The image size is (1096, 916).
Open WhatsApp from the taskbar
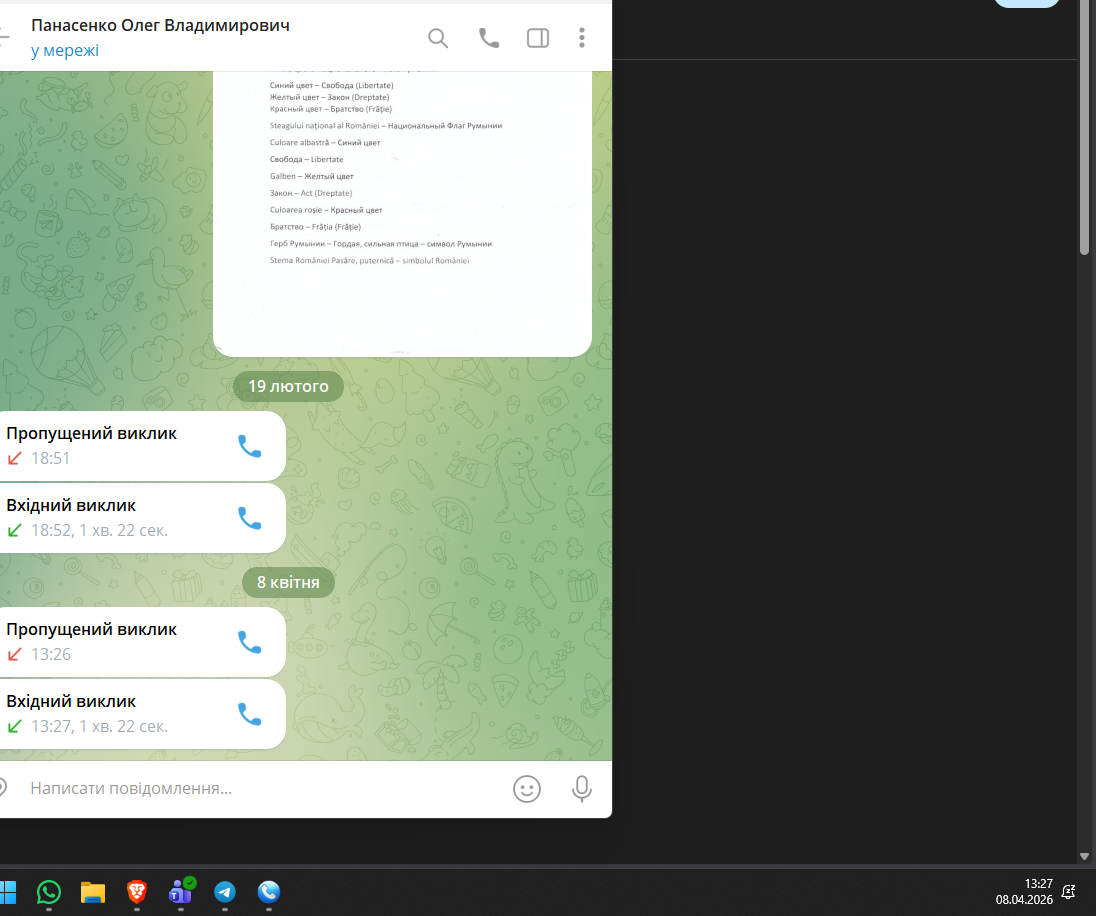click(x=49, y=892)
